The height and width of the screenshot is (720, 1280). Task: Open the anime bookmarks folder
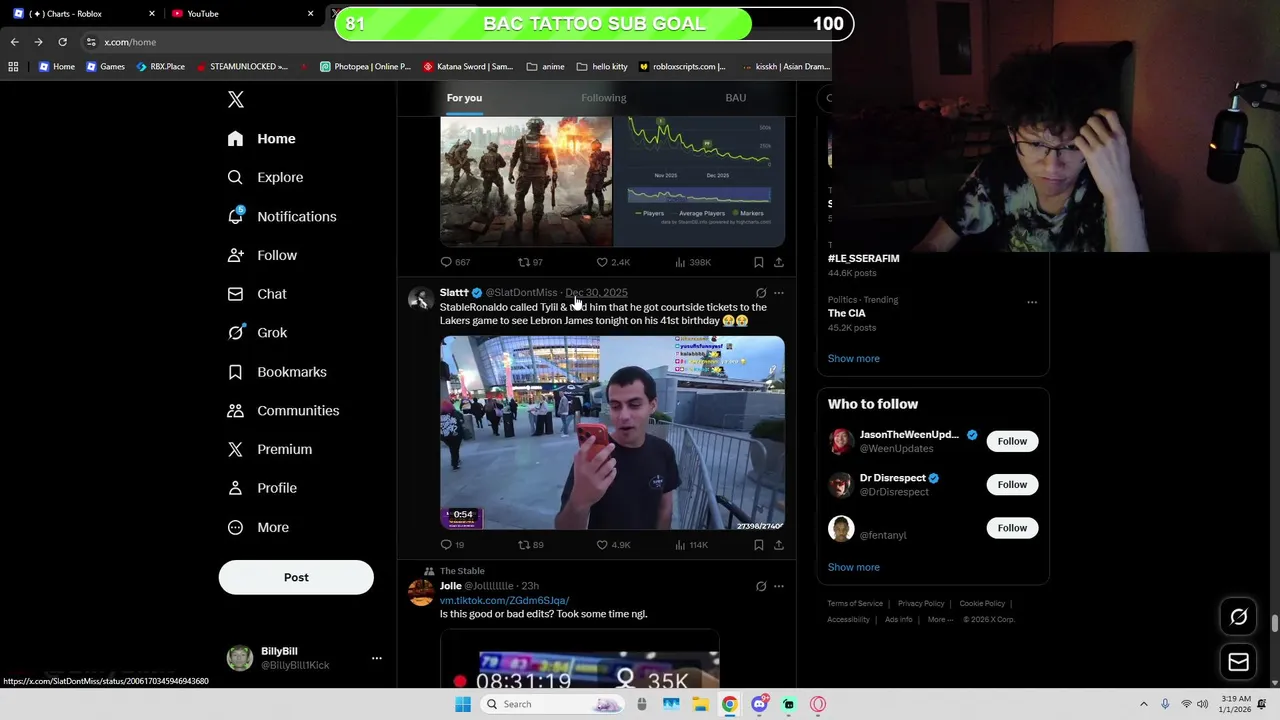[x=545, y=66]
